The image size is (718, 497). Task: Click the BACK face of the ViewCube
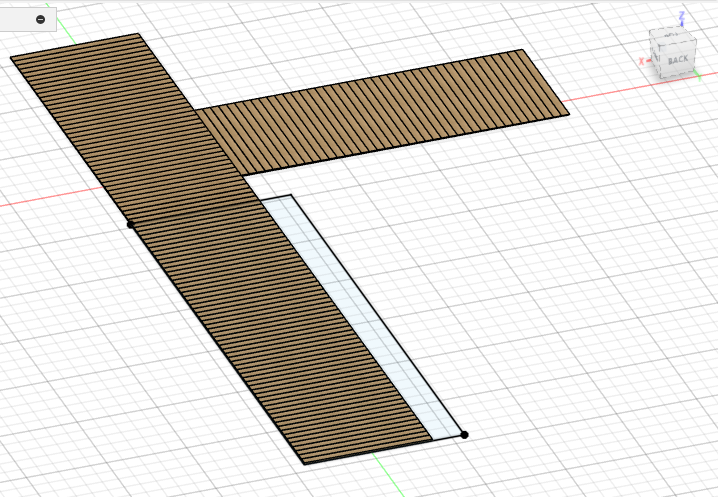pos(678,60)
